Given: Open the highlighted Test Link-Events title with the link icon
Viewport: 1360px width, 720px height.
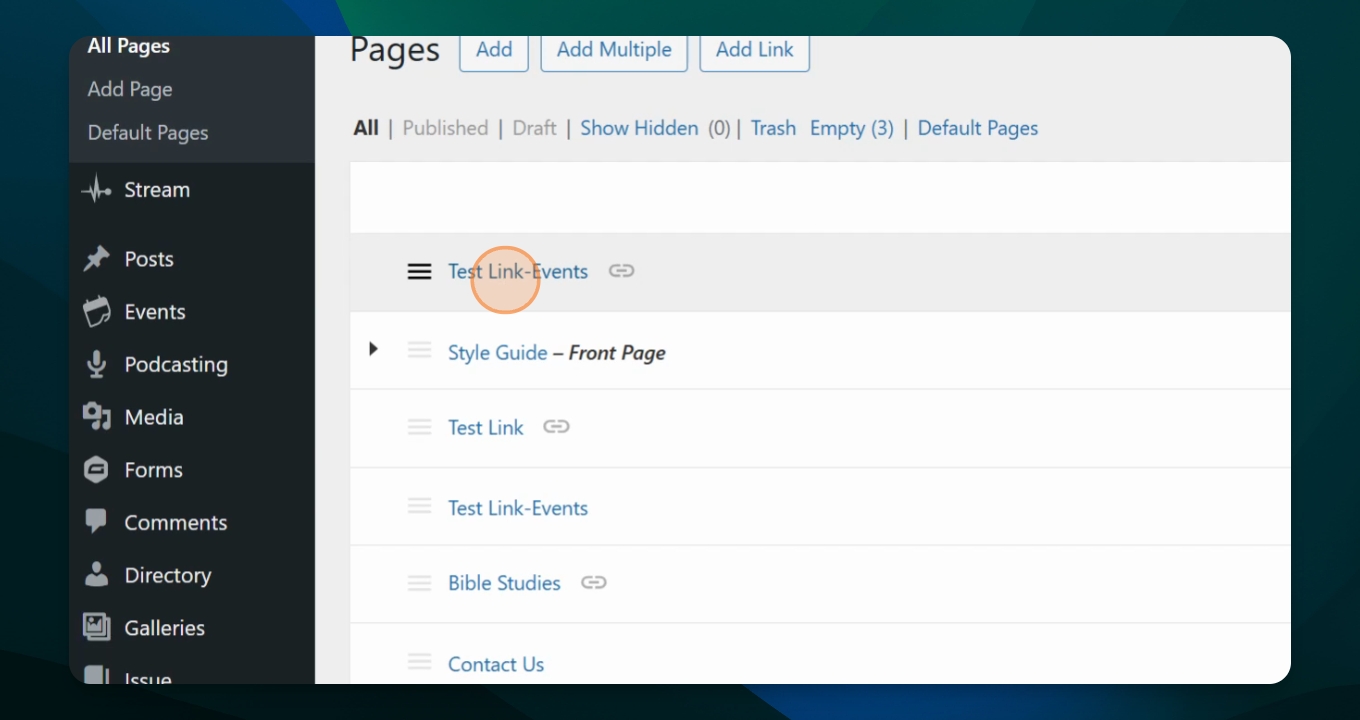Looking at the screenshot, I should (x=518, y=272).
